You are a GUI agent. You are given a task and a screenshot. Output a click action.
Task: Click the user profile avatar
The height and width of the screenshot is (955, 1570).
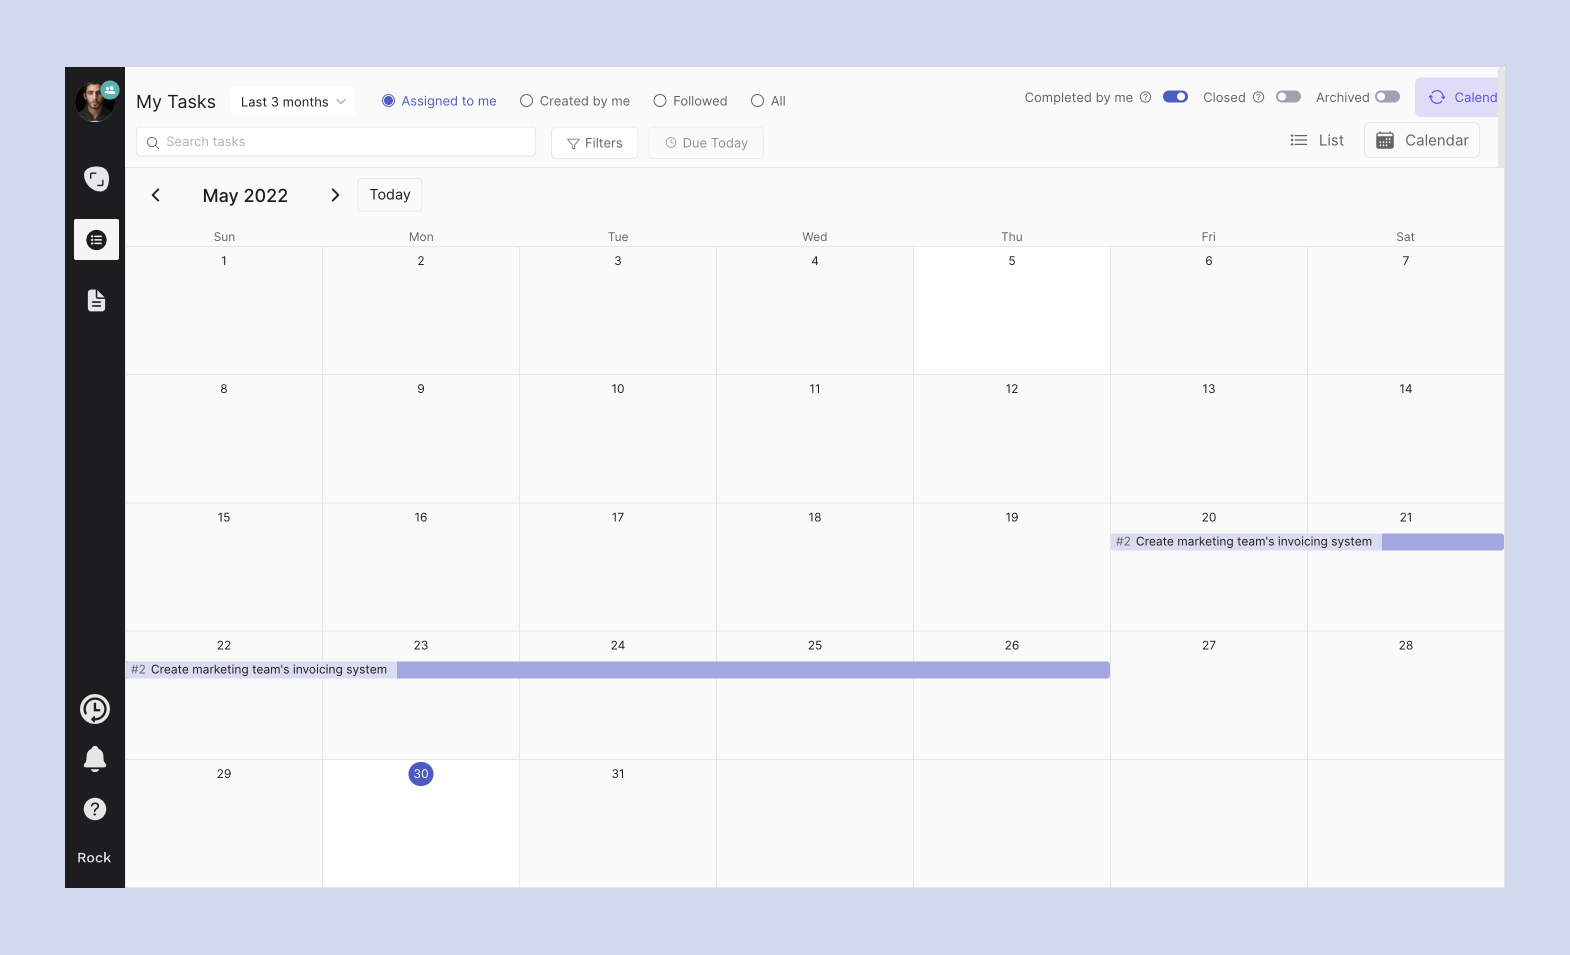tap(95, 101)
